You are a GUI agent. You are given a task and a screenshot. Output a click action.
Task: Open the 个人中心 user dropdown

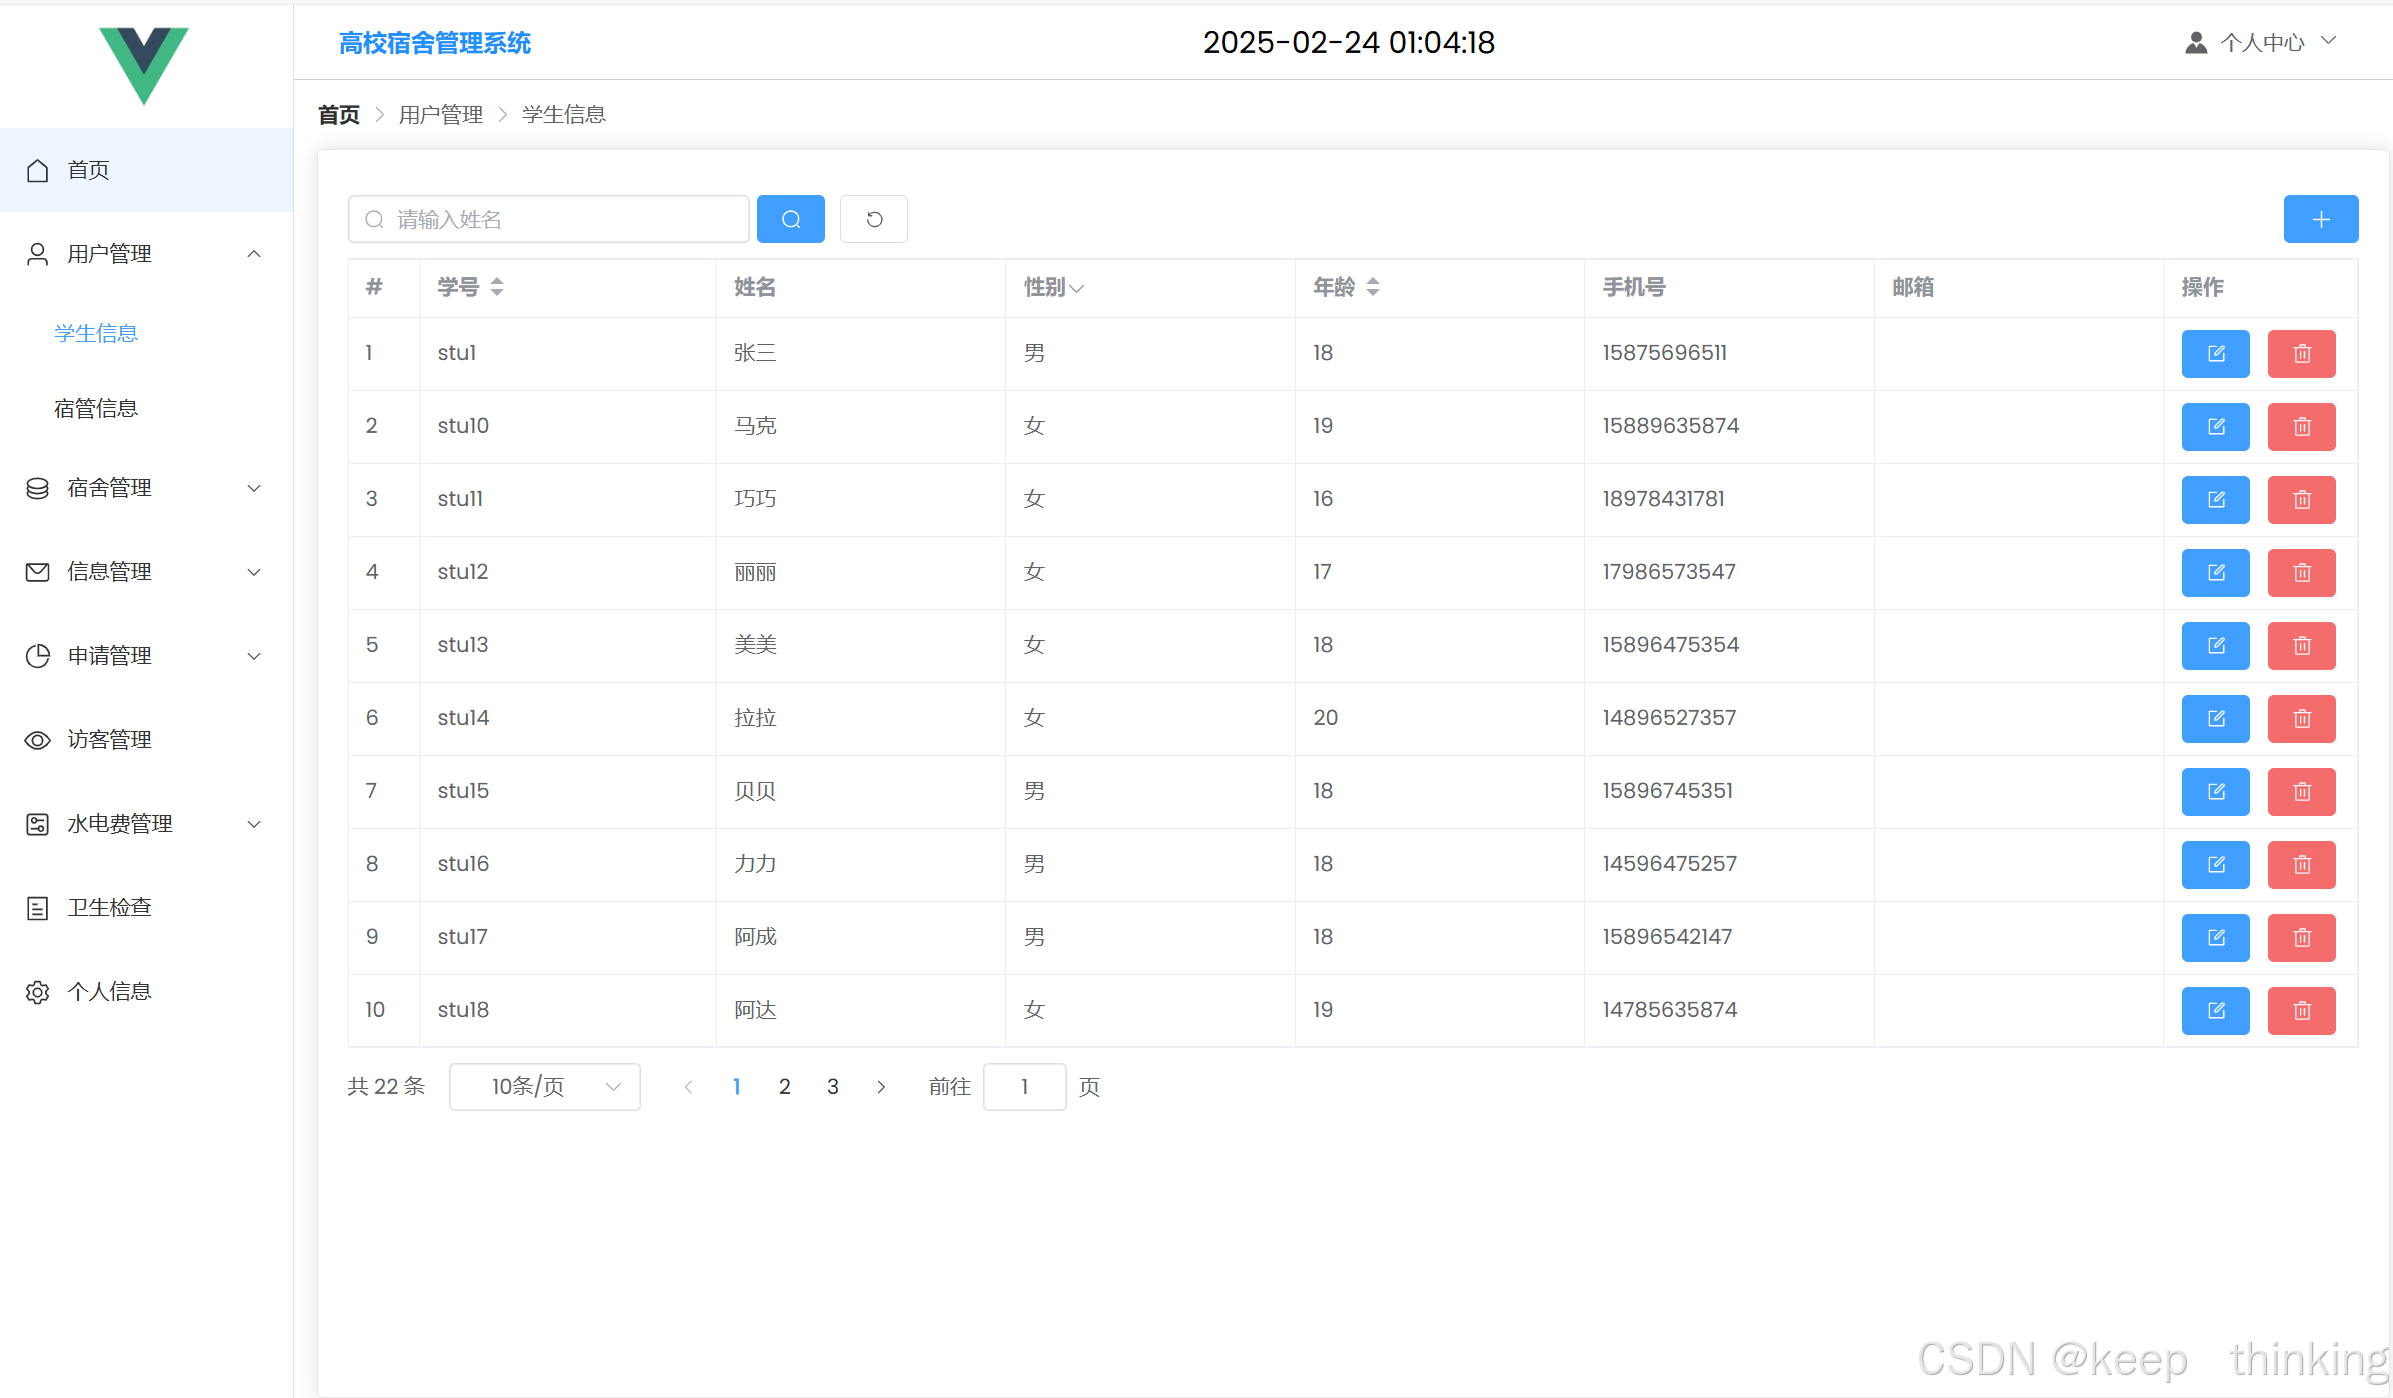click(2262, 42)
